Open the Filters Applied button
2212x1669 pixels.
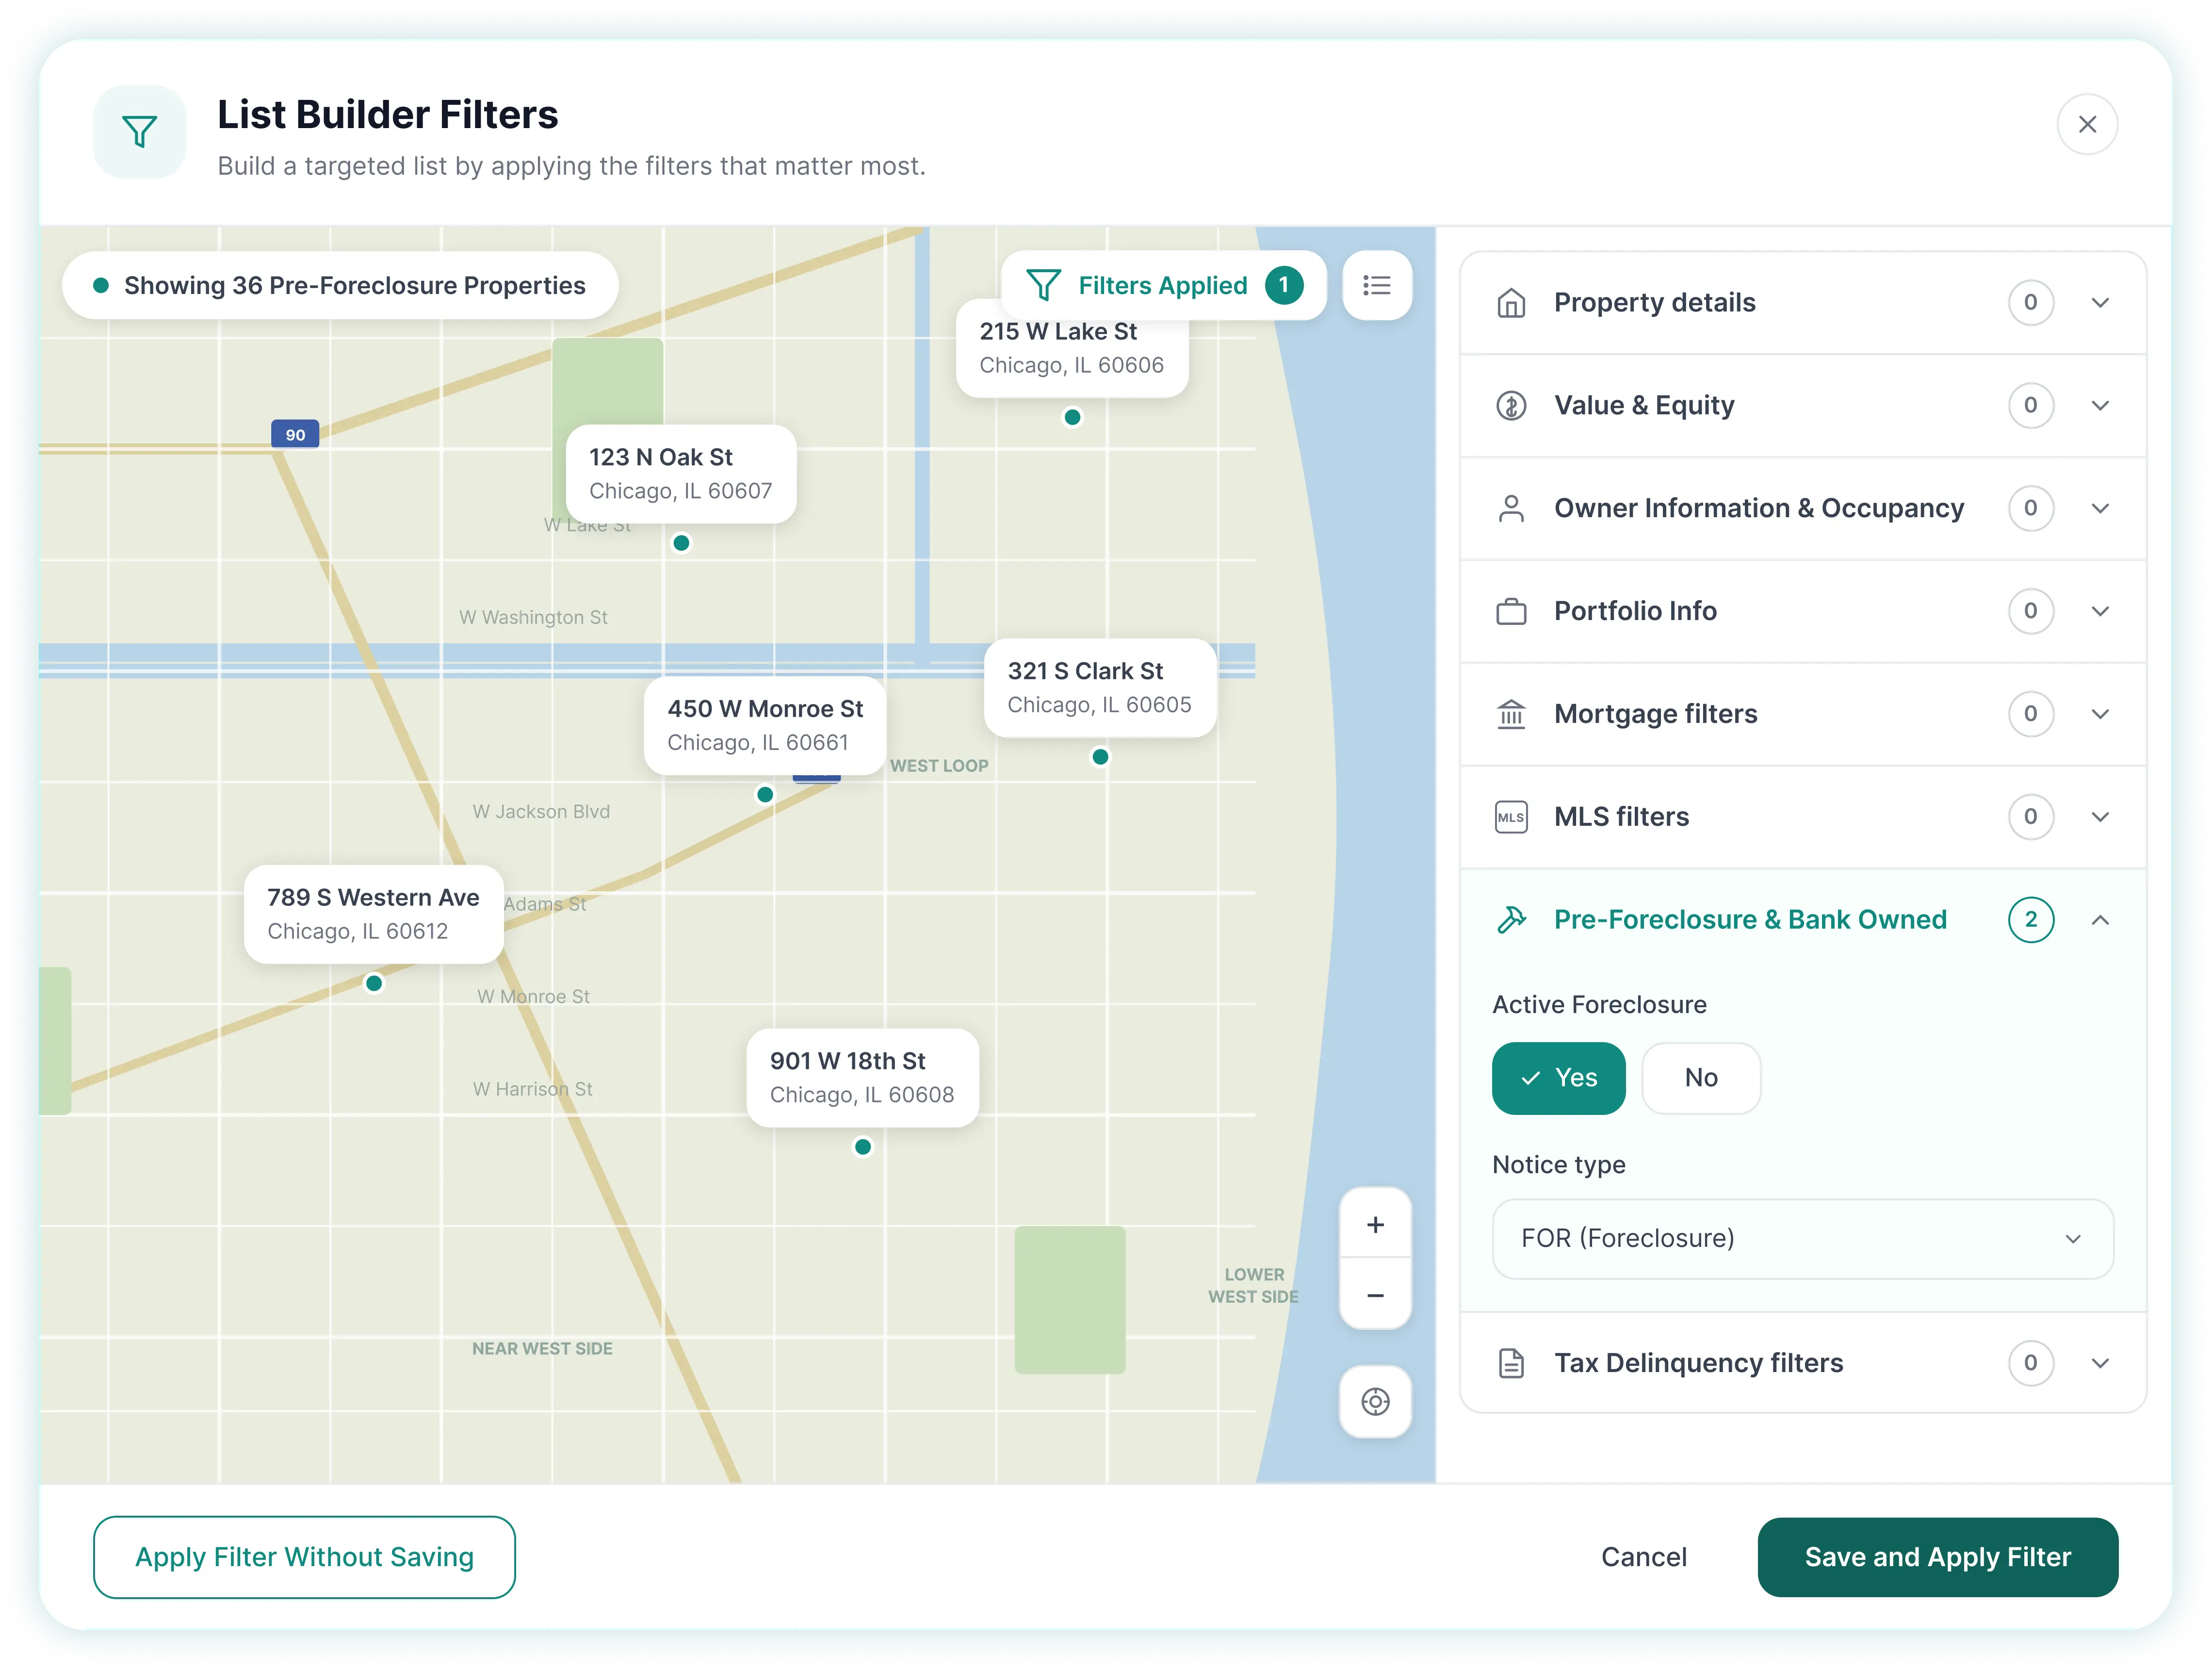click(x=1164, y=286)
